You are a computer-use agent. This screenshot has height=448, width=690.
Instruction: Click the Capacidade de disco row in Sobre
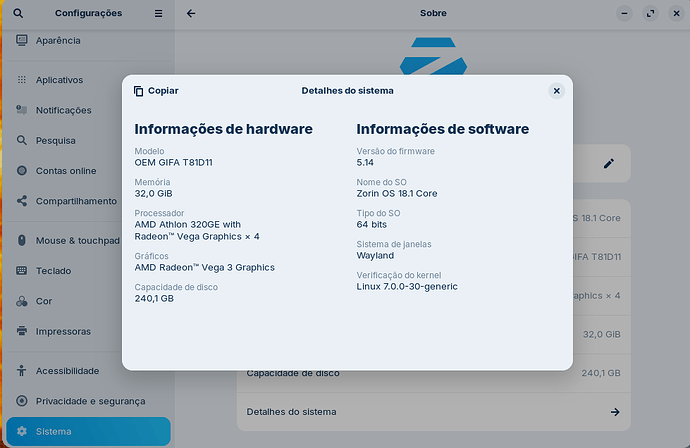[x=433, y=373]
